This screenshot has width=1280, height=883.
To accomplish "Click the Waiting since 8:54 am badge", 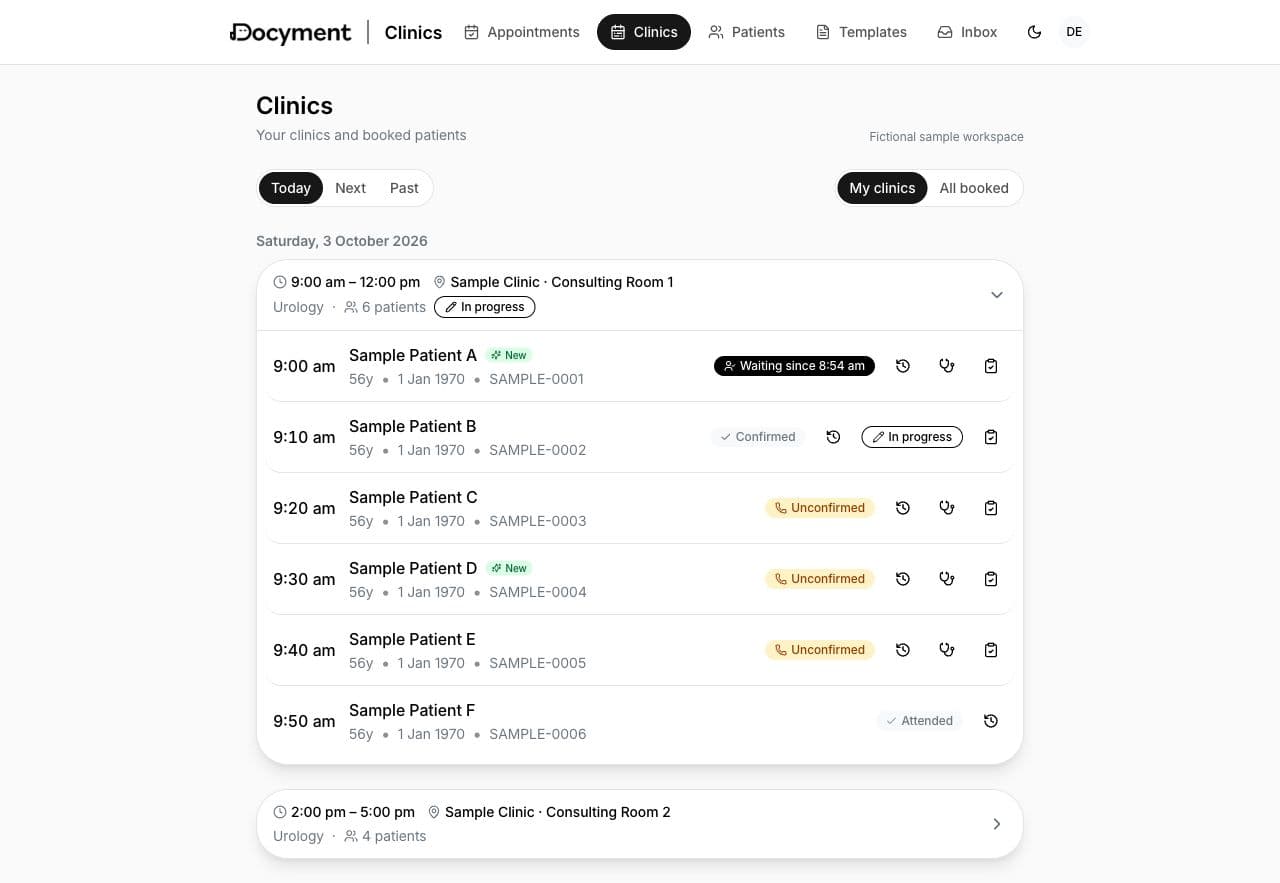I will 794,366.
